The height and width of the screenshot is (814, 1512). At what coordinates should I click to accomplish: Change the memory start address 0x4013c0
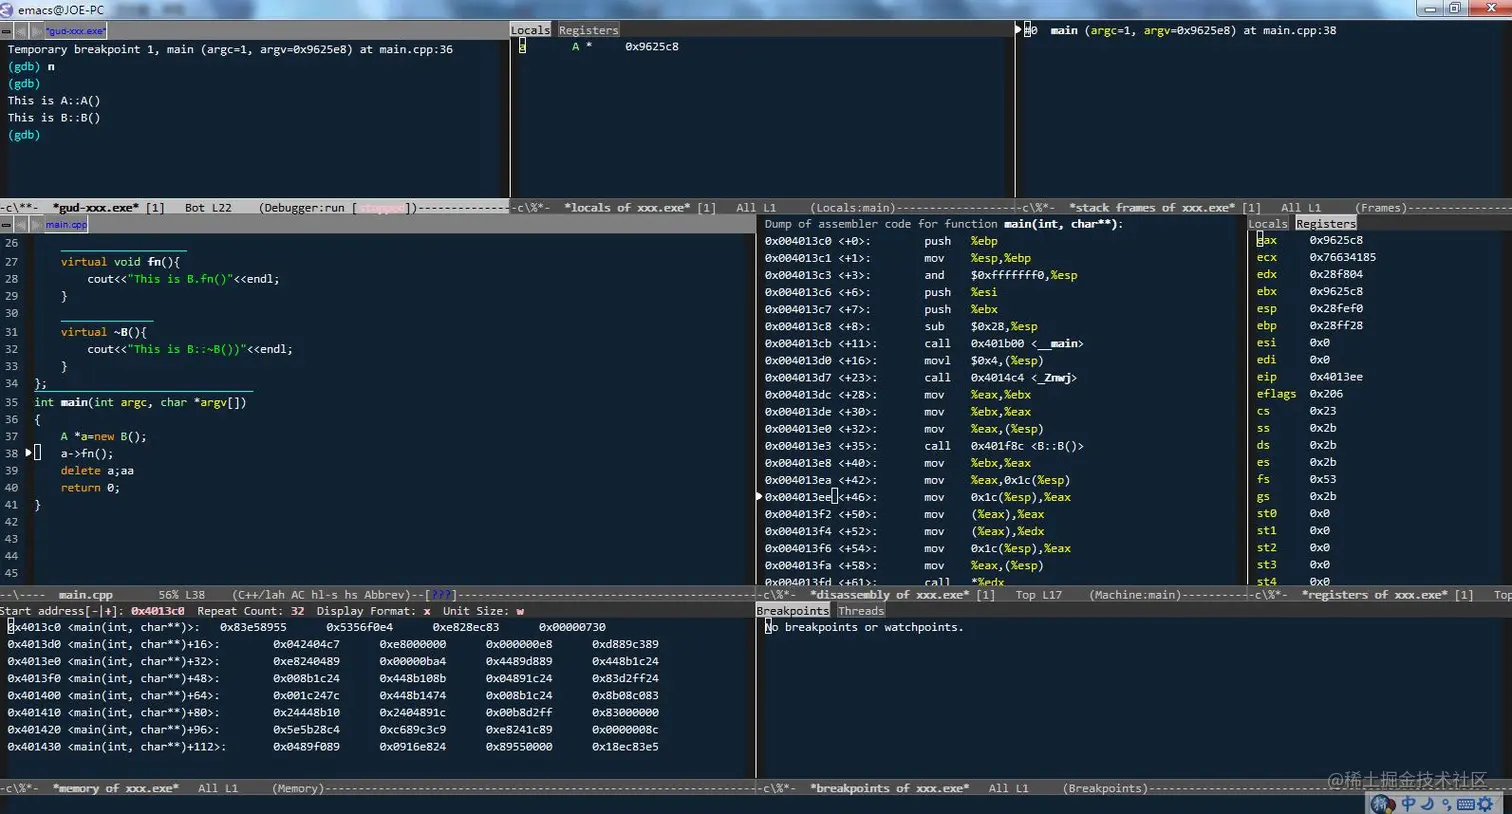click(157, 611)
